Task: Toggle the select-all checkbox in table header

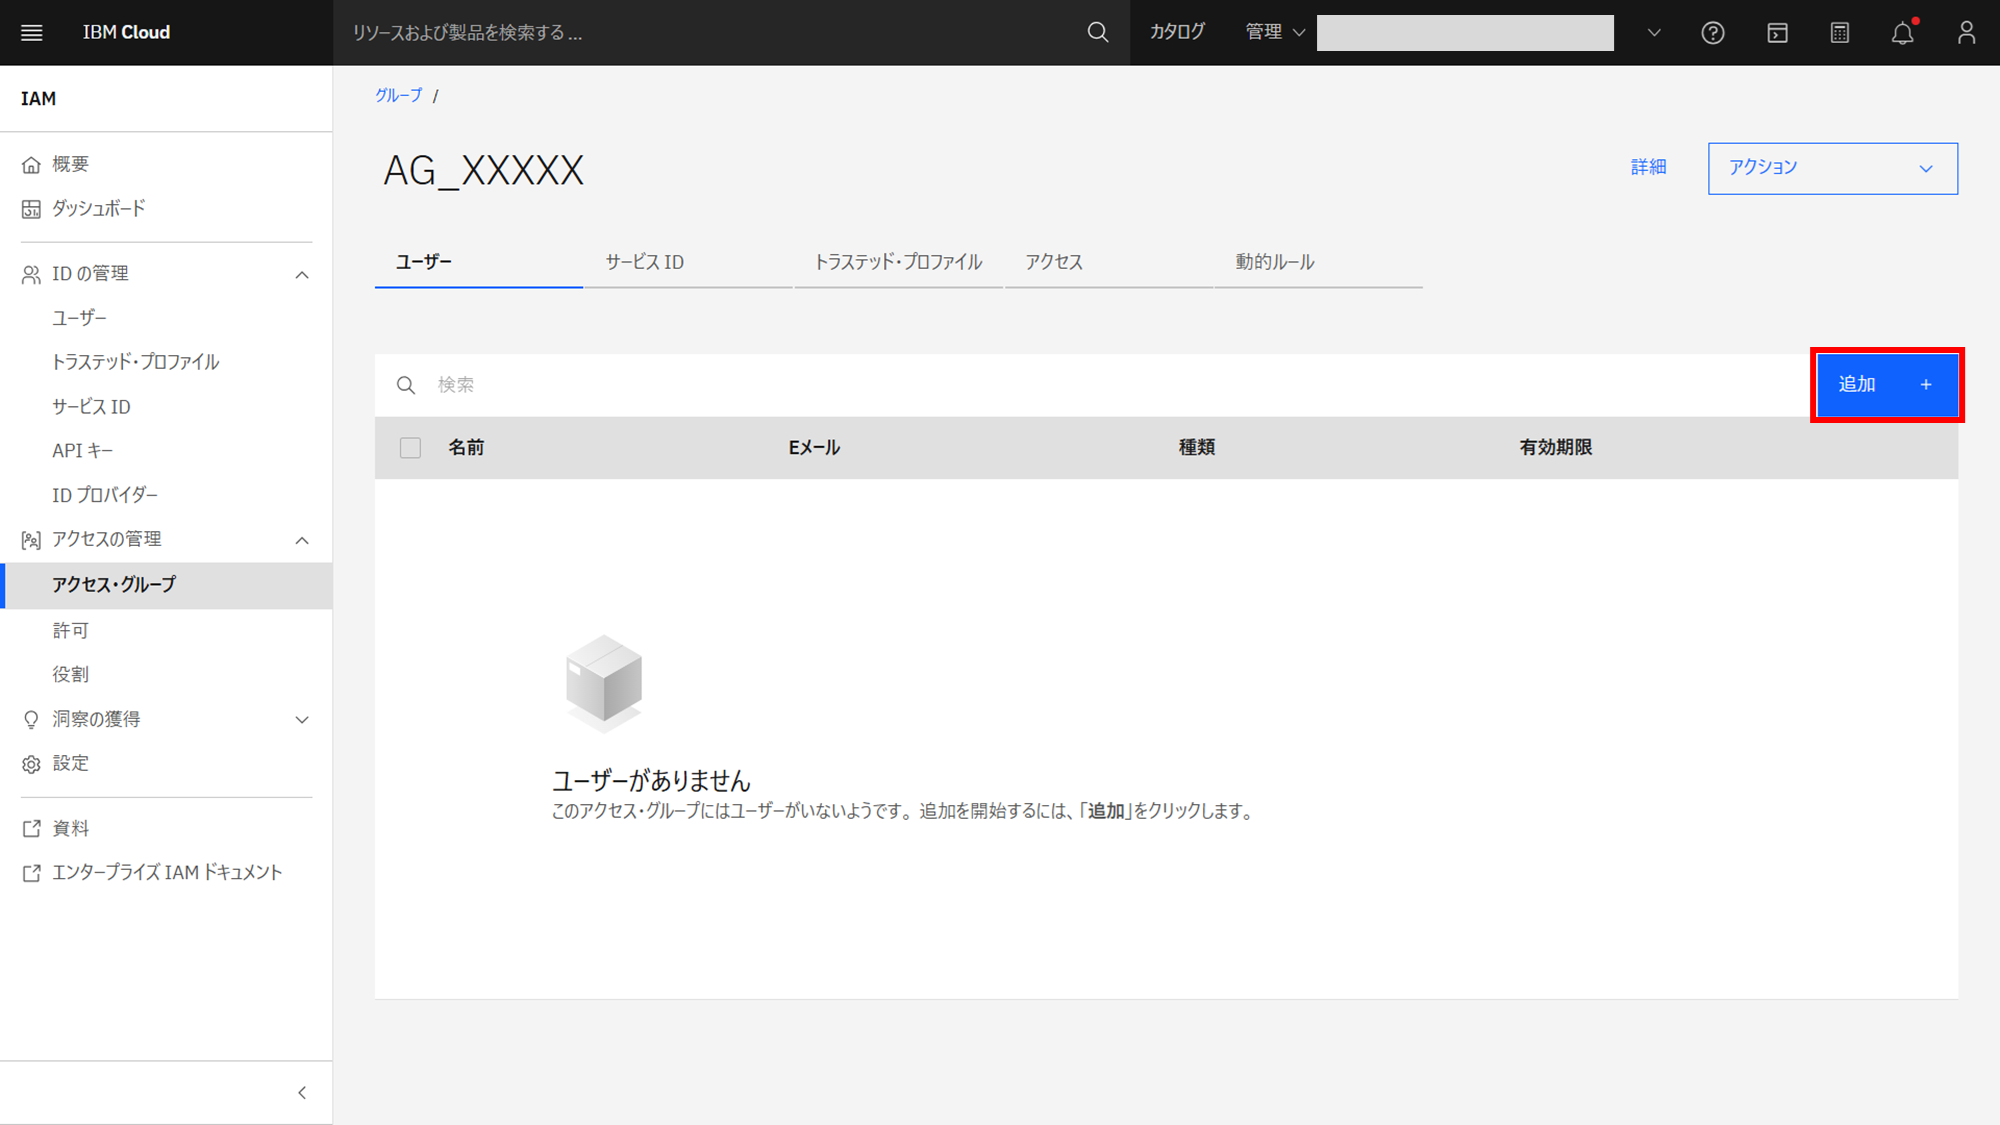Action: click(410, 448)
